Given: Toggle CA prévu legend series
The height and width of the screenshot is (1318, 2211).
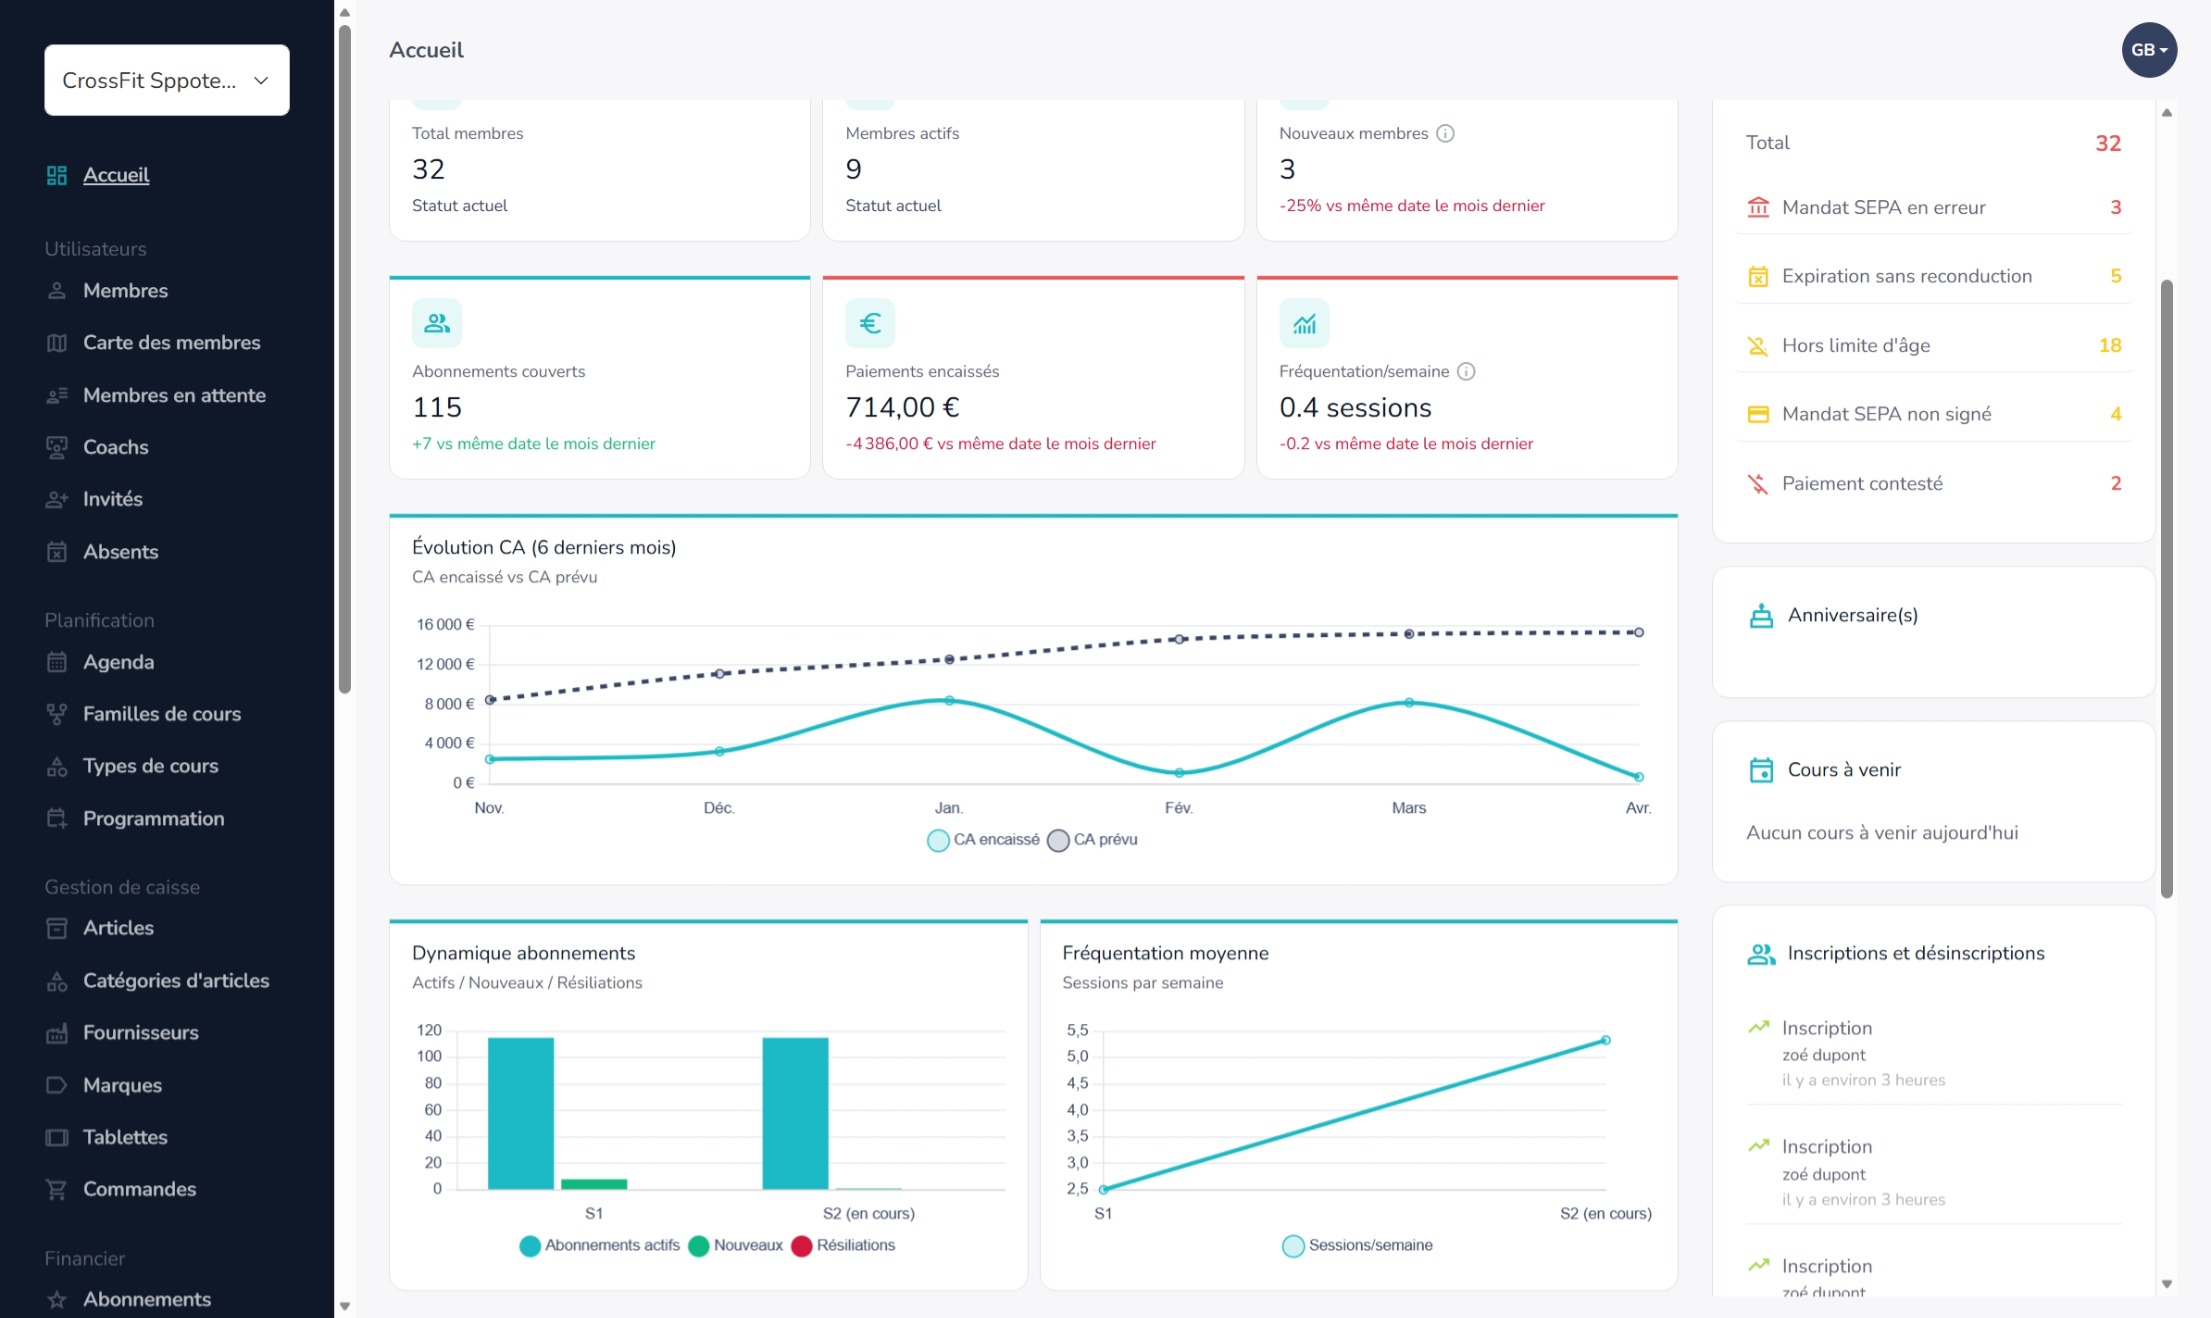Looking at the screenshot, I should pos(1093,840).
